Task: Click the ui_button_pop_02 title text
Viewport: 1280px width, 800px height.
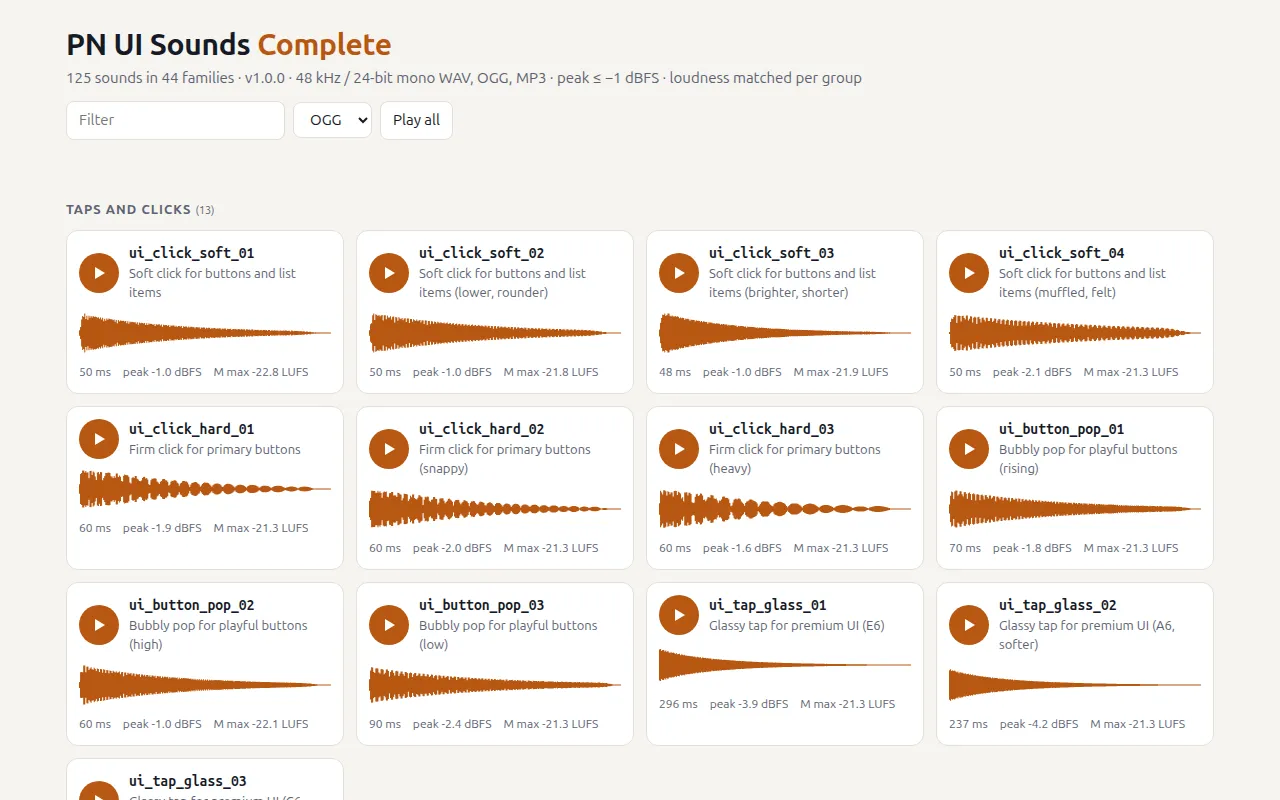Action: [192, 605]
